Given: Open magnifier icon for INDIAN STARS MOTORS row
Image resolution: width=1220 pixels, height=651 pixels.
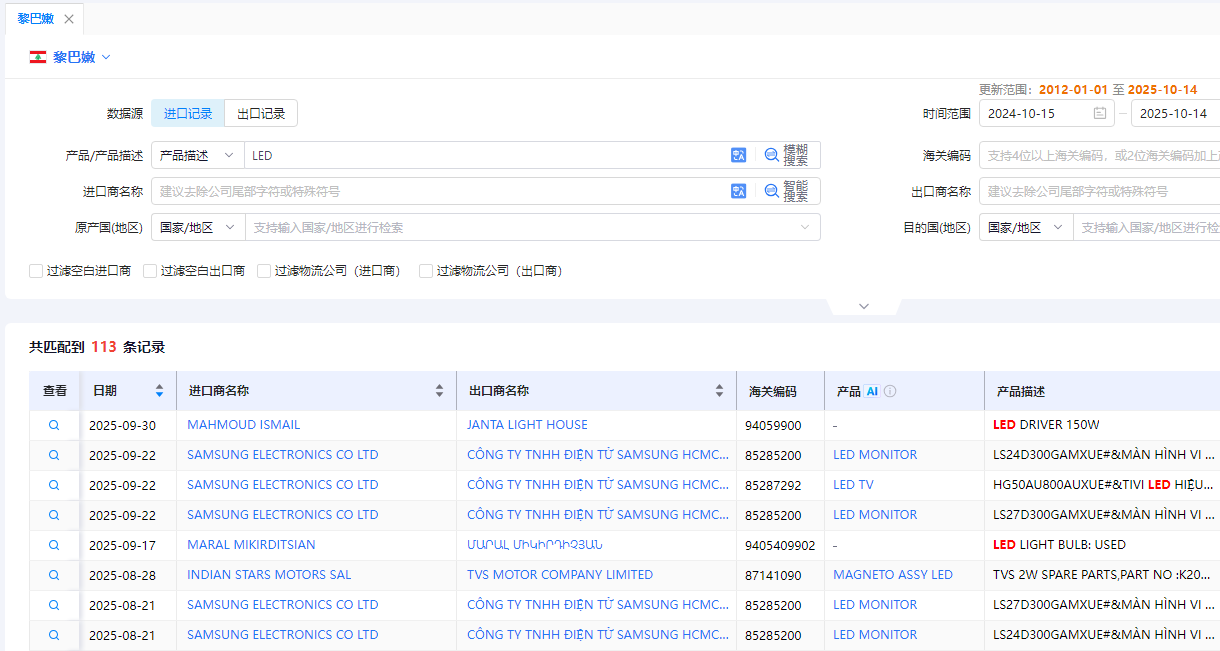Looking at the screenshot, I should [x=54, y=575].
